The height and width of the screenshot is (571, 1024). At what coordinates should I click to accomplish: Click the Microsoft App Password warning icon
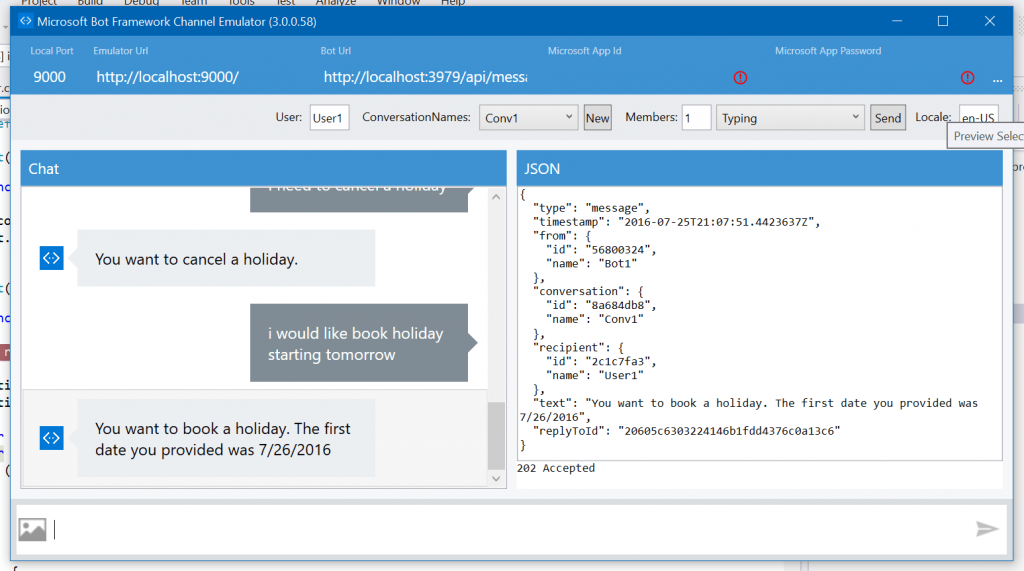[x=967, y=78]
